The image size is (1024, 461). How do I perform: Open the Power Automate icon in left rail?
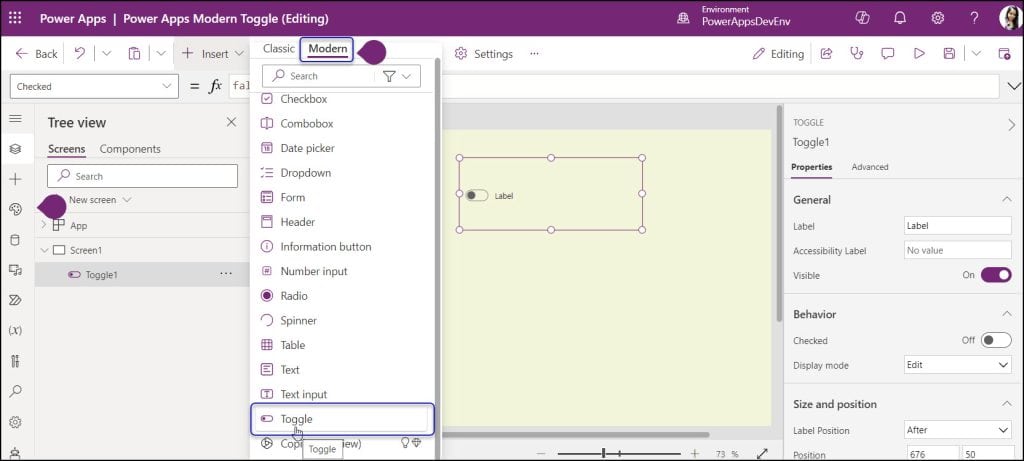coord(15,300)
